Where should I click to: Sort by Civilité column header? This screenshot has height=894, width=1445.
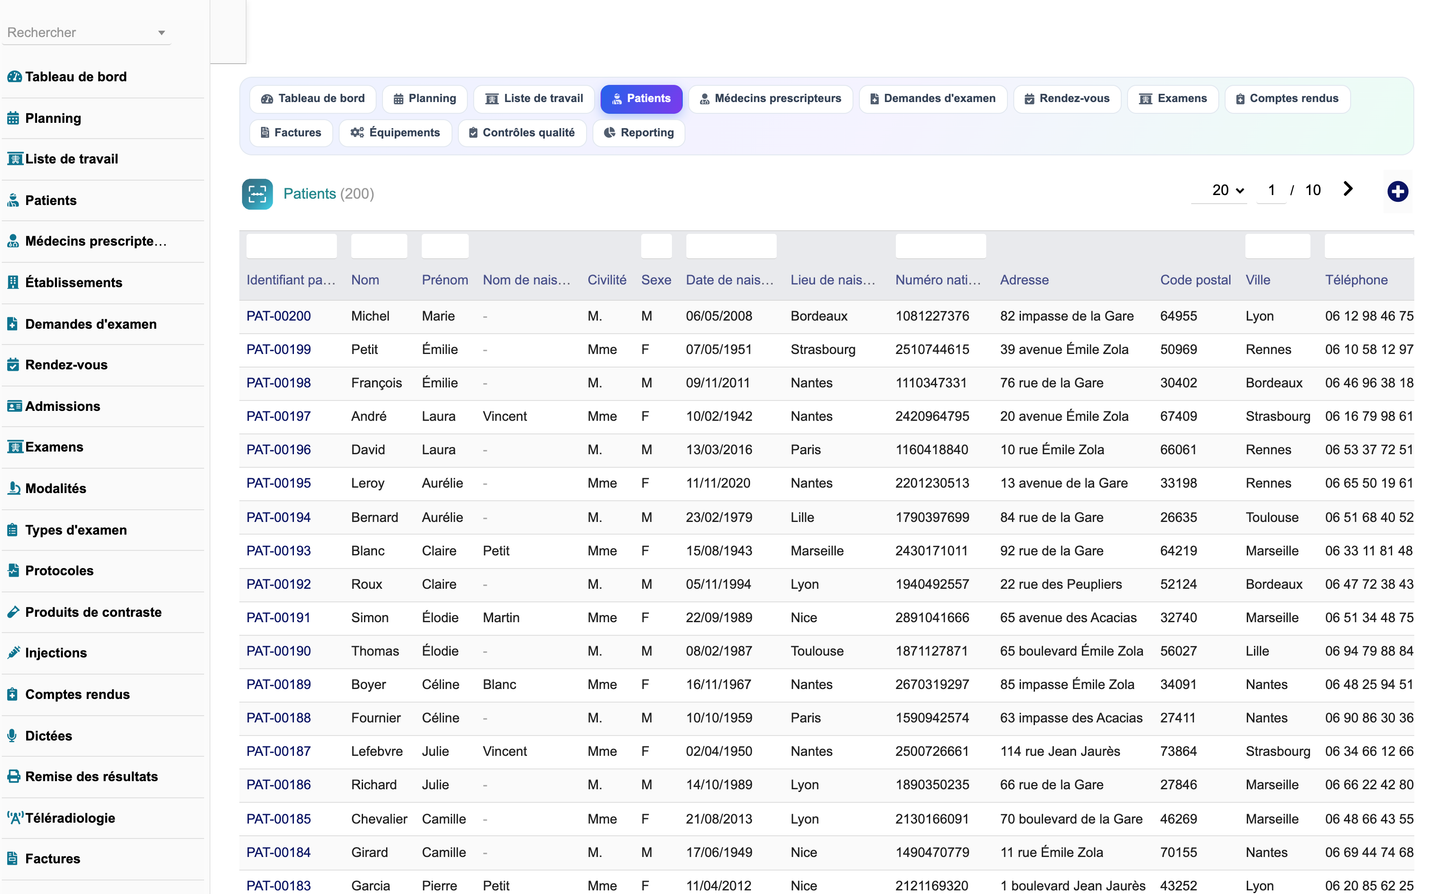pos(607,280)
